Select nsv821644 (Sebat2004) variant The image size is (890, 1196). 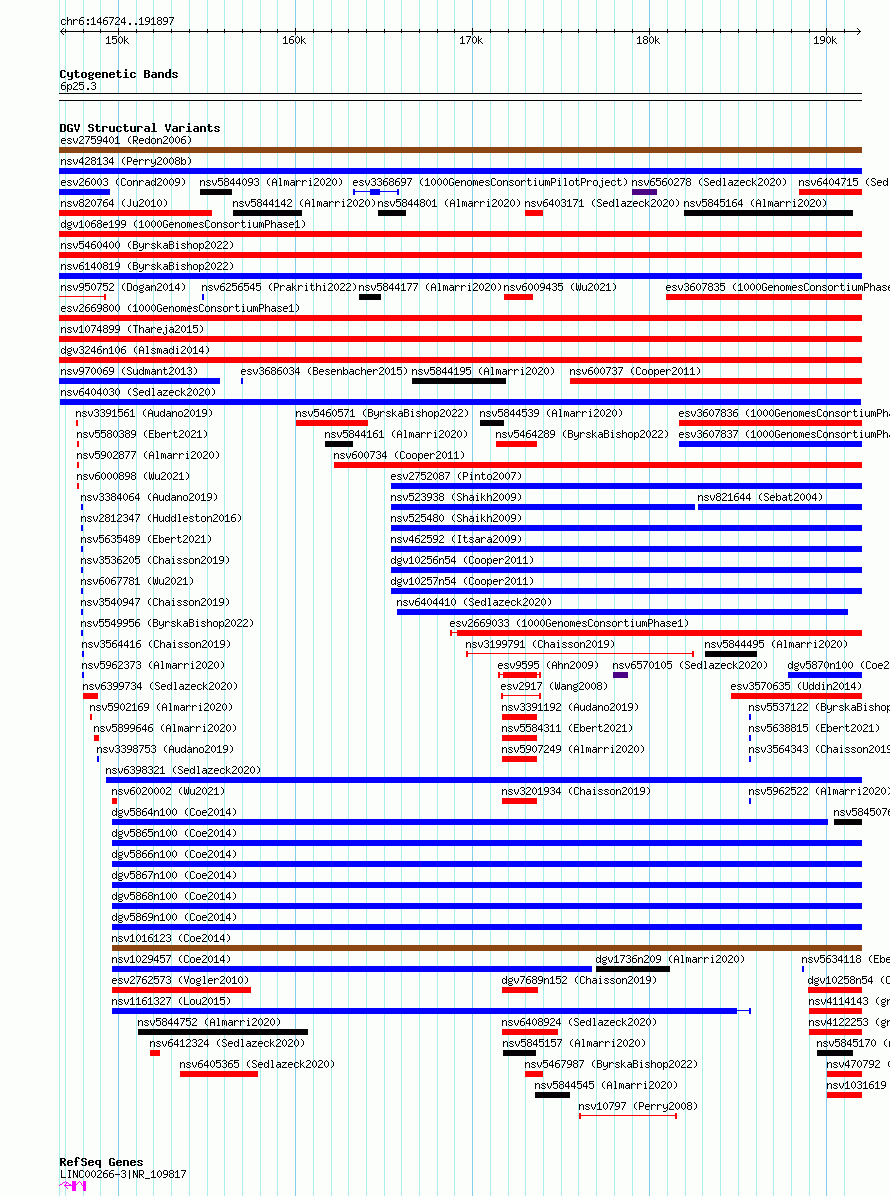760,497
